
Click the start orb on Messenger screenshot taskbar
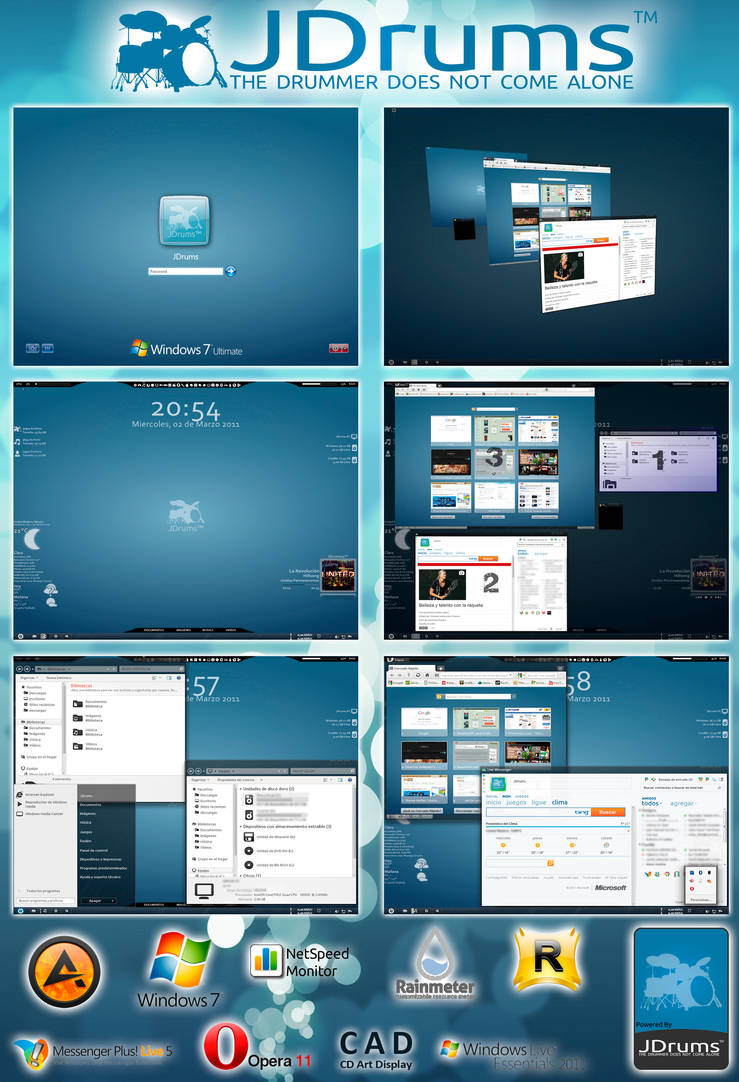(x=391, y=911)
